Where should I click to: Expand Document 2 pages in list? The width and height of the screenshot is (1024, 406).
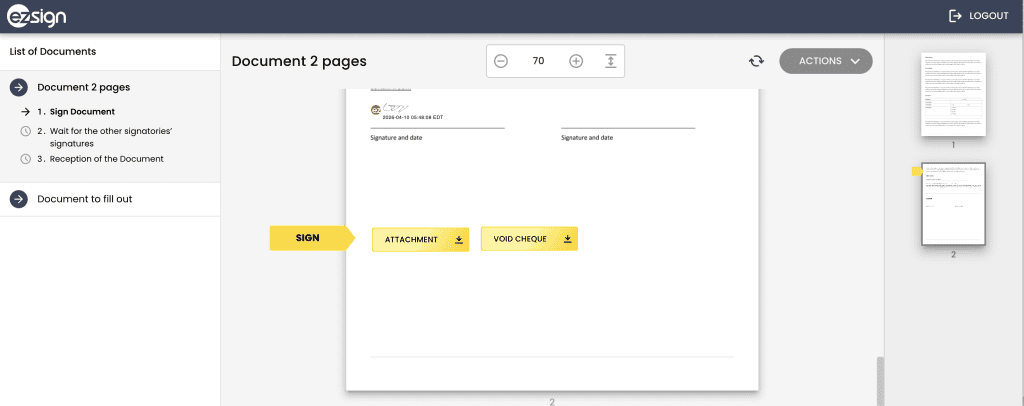click(x=84, y=87)
